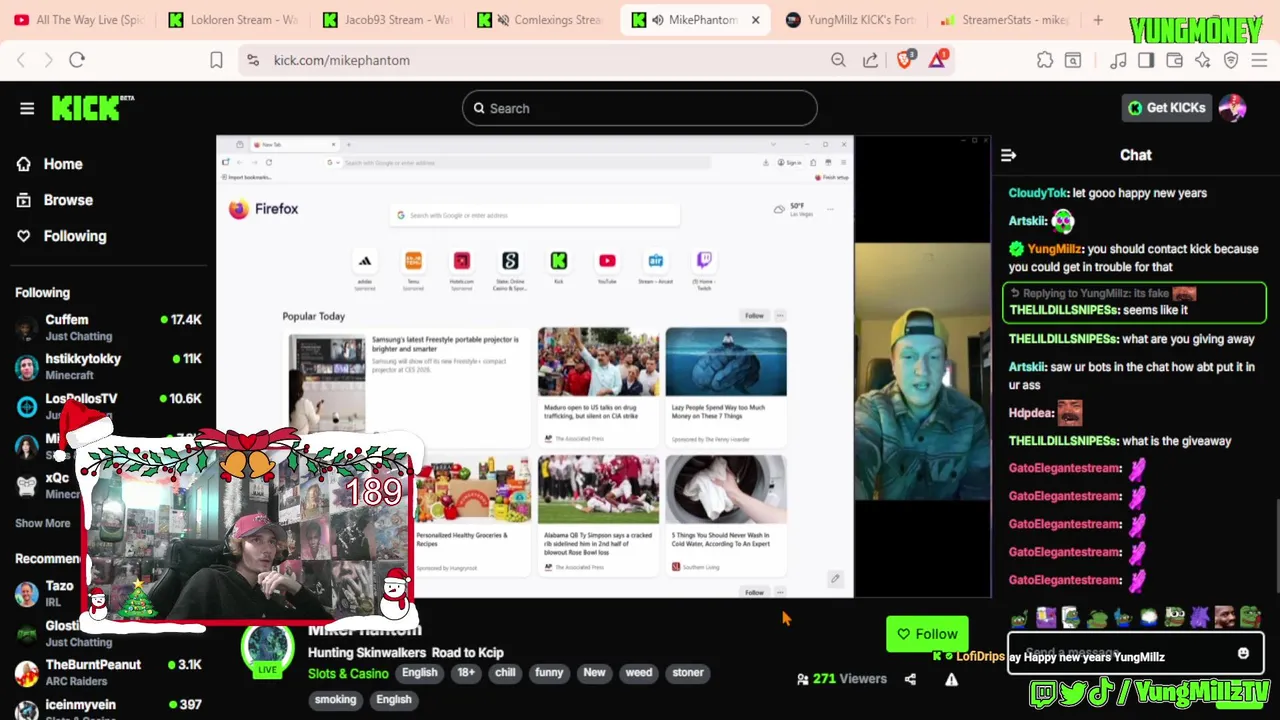The width and height of the screenshot is (1280, 720).
Task: Switch to the Lokloren Stream tab
Action: (233, 20)
